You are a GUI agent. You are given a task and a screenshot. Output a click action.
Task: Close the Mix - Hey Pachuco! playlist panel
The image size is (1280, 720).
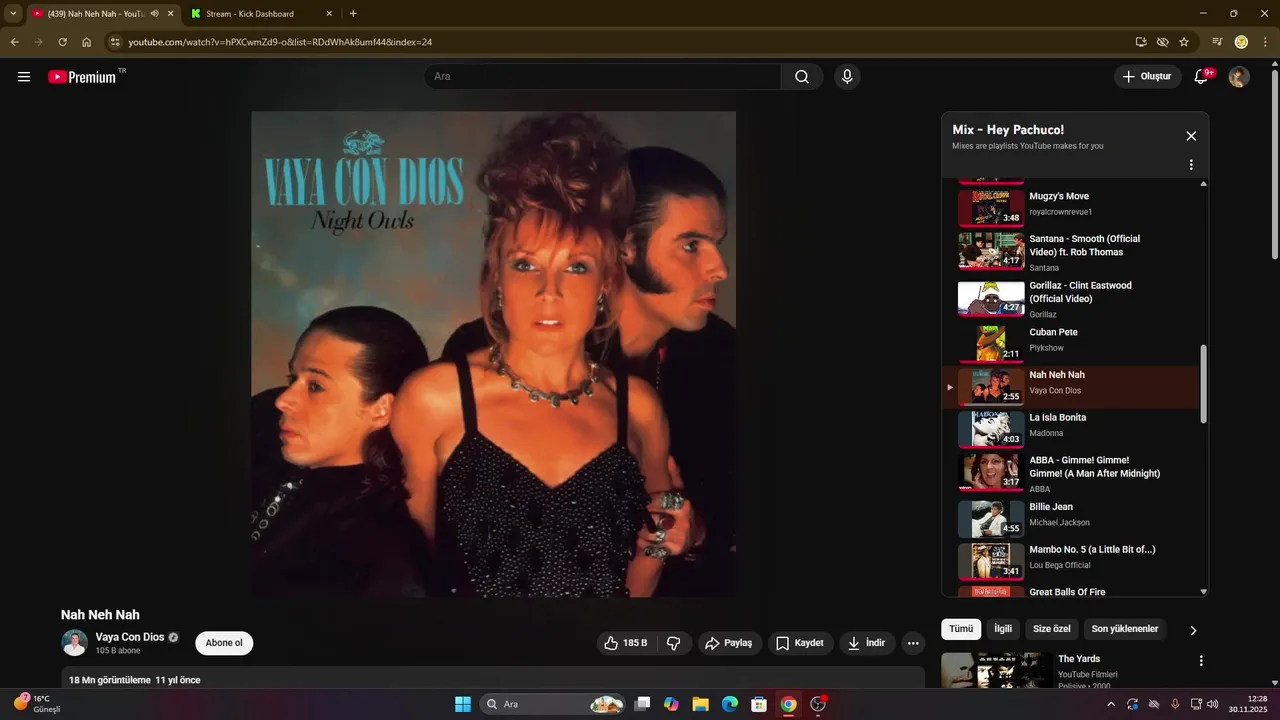(1191, 136)
